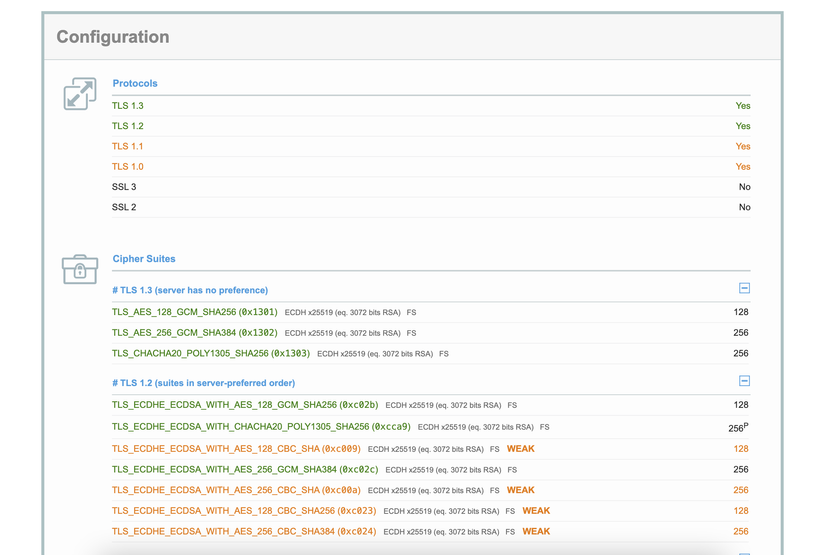Click the WEAK label on the 0xc009 row
This screenshot has width=825, height=555.
coord(520,449)
